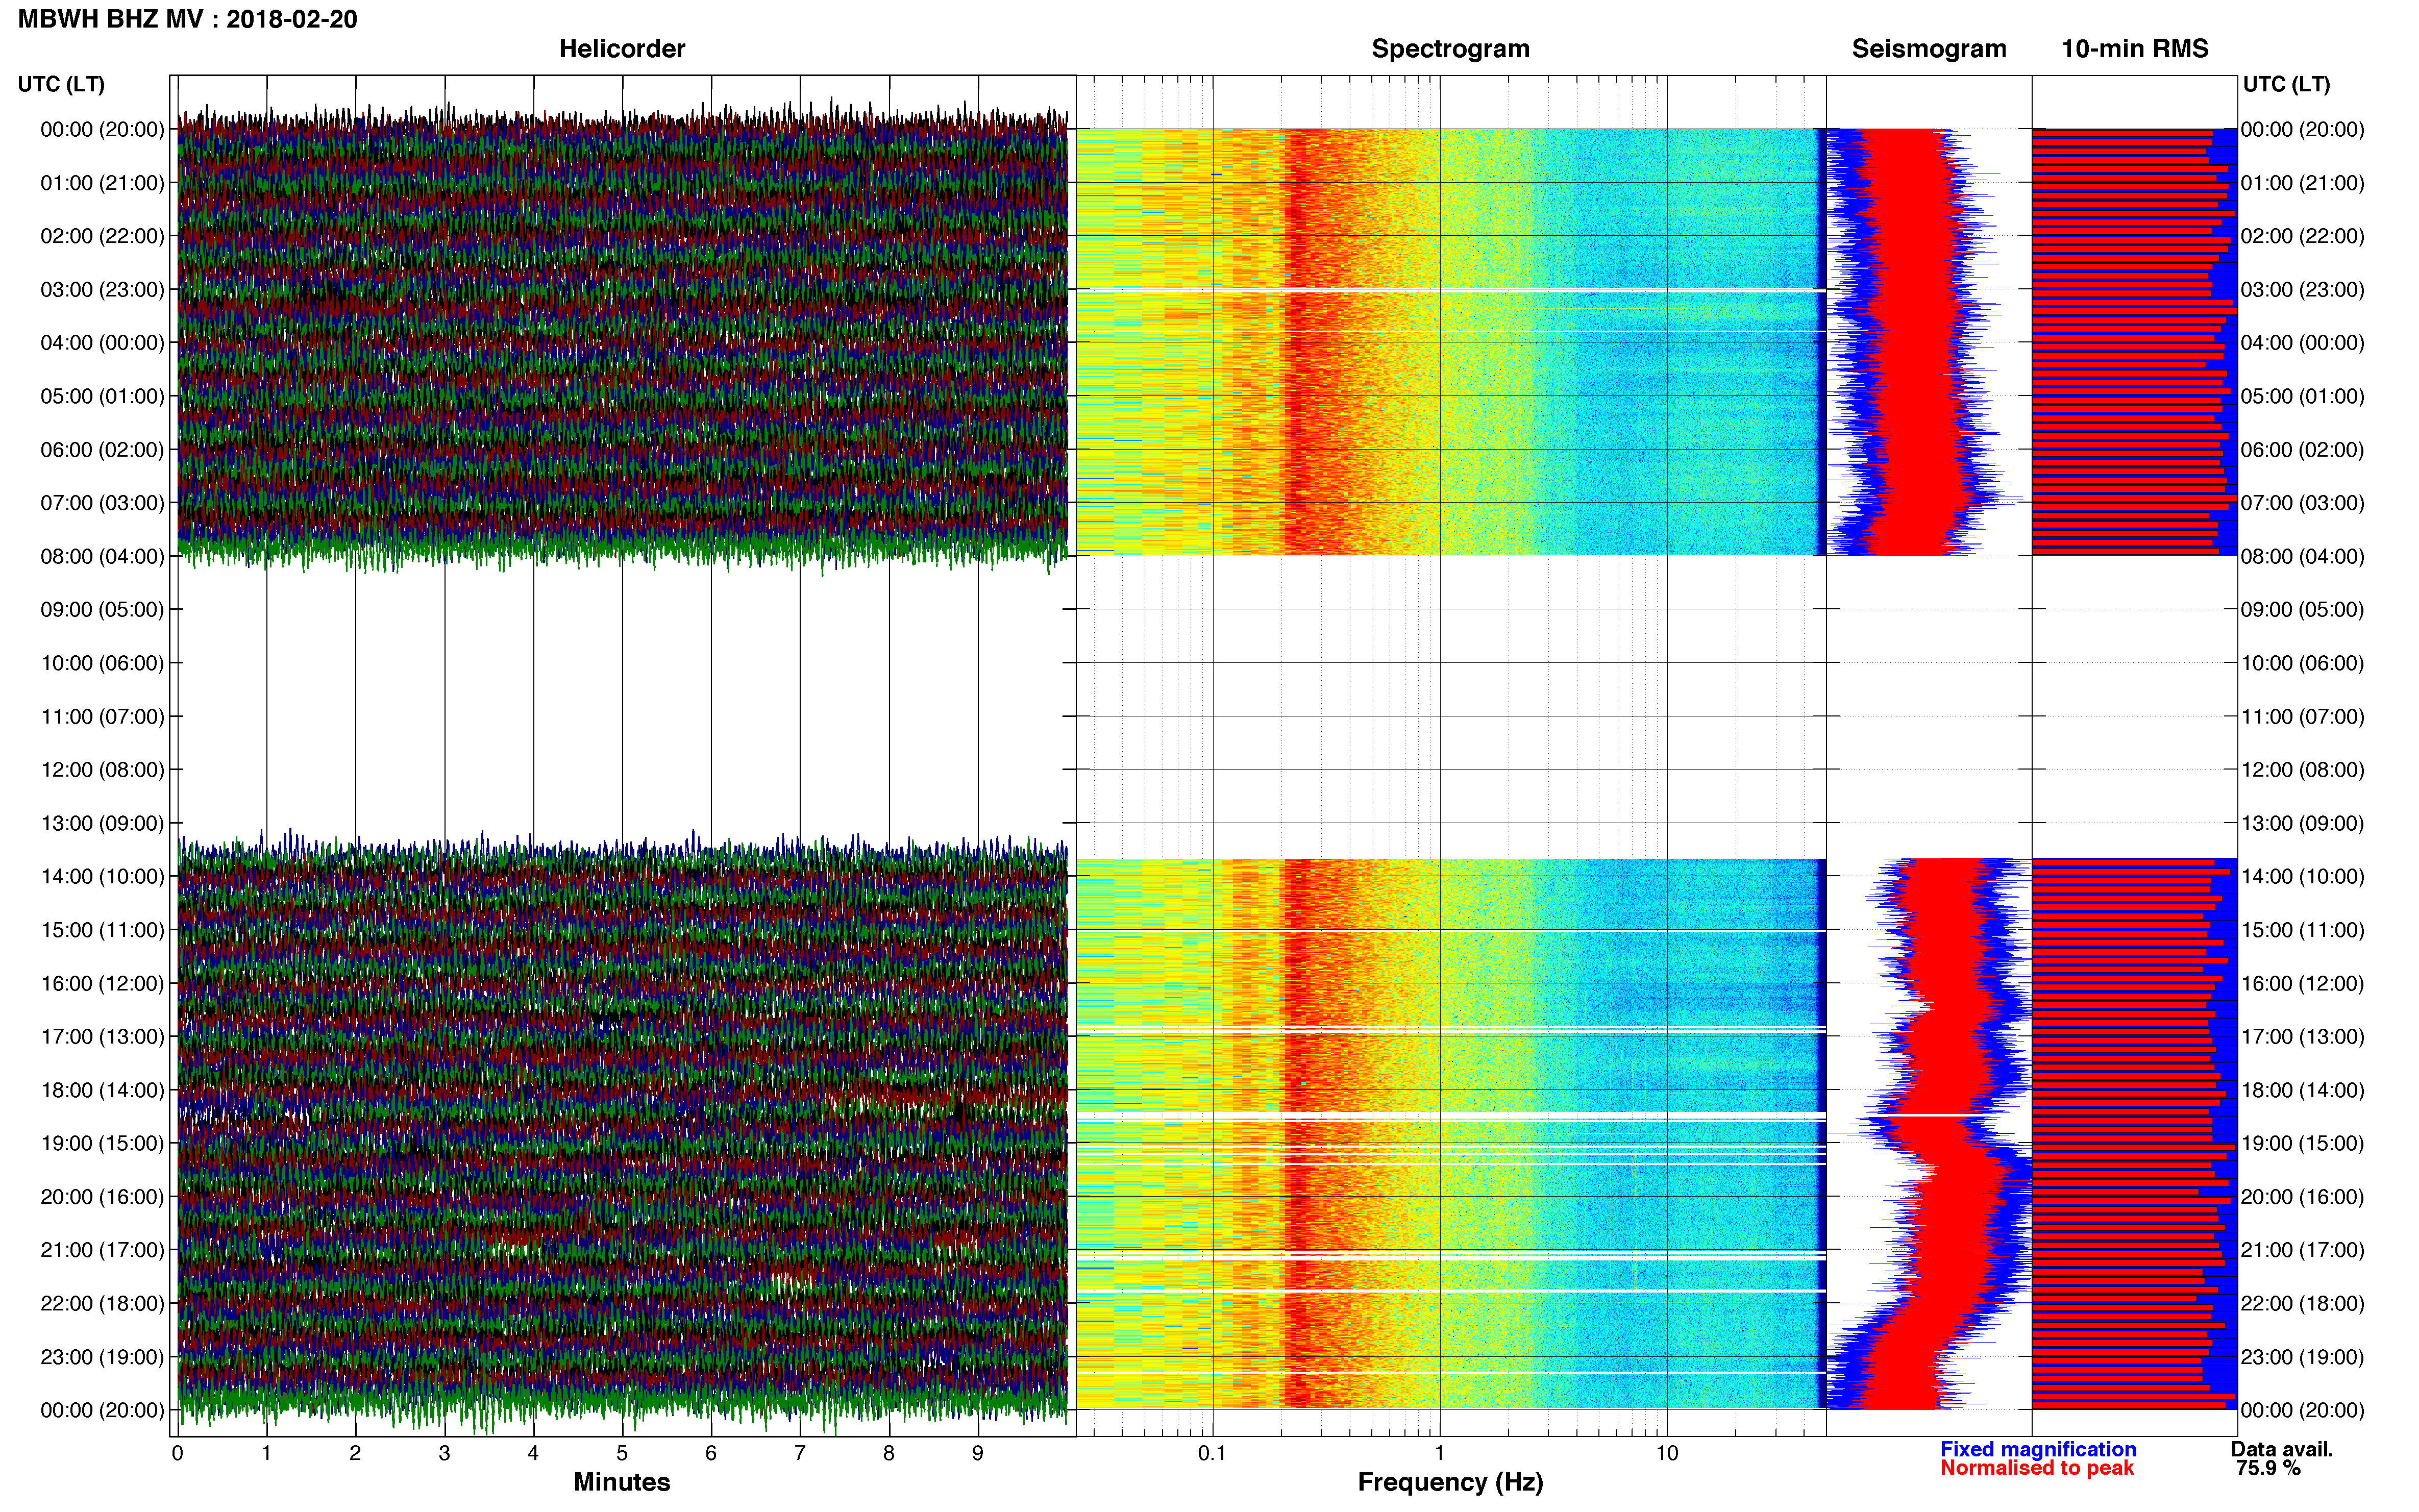Click 17:00 (13:00) beside the RMS panel
This screenshot has width=2419, height=1512.
[2302, 1037]
